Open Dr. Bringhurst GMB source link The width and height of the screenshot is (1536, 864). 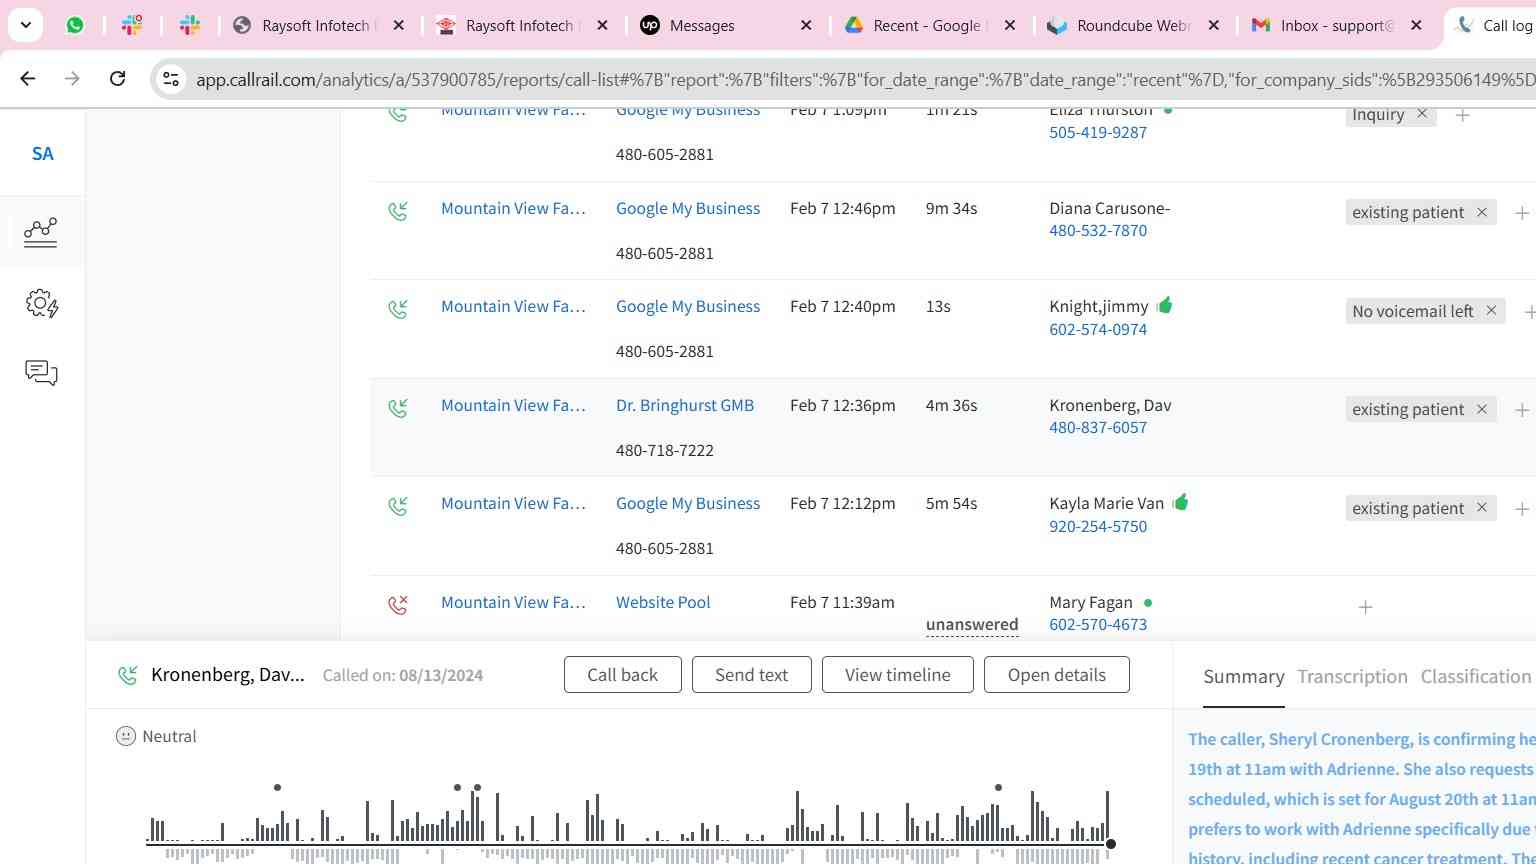tap(685, 405)
